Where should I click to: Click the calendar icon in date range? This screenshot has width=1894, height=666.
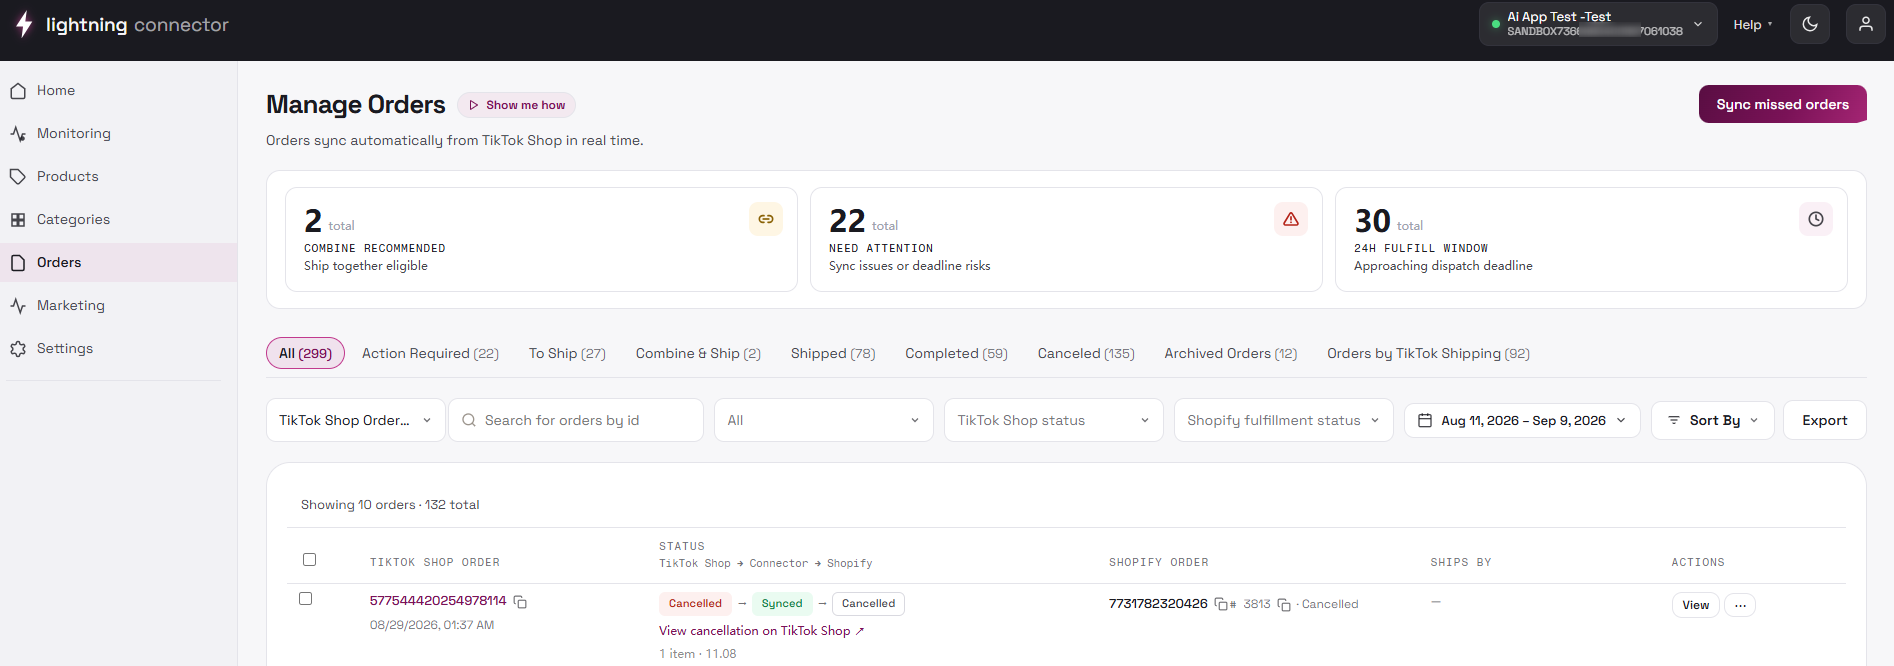tap(1425, 420)
